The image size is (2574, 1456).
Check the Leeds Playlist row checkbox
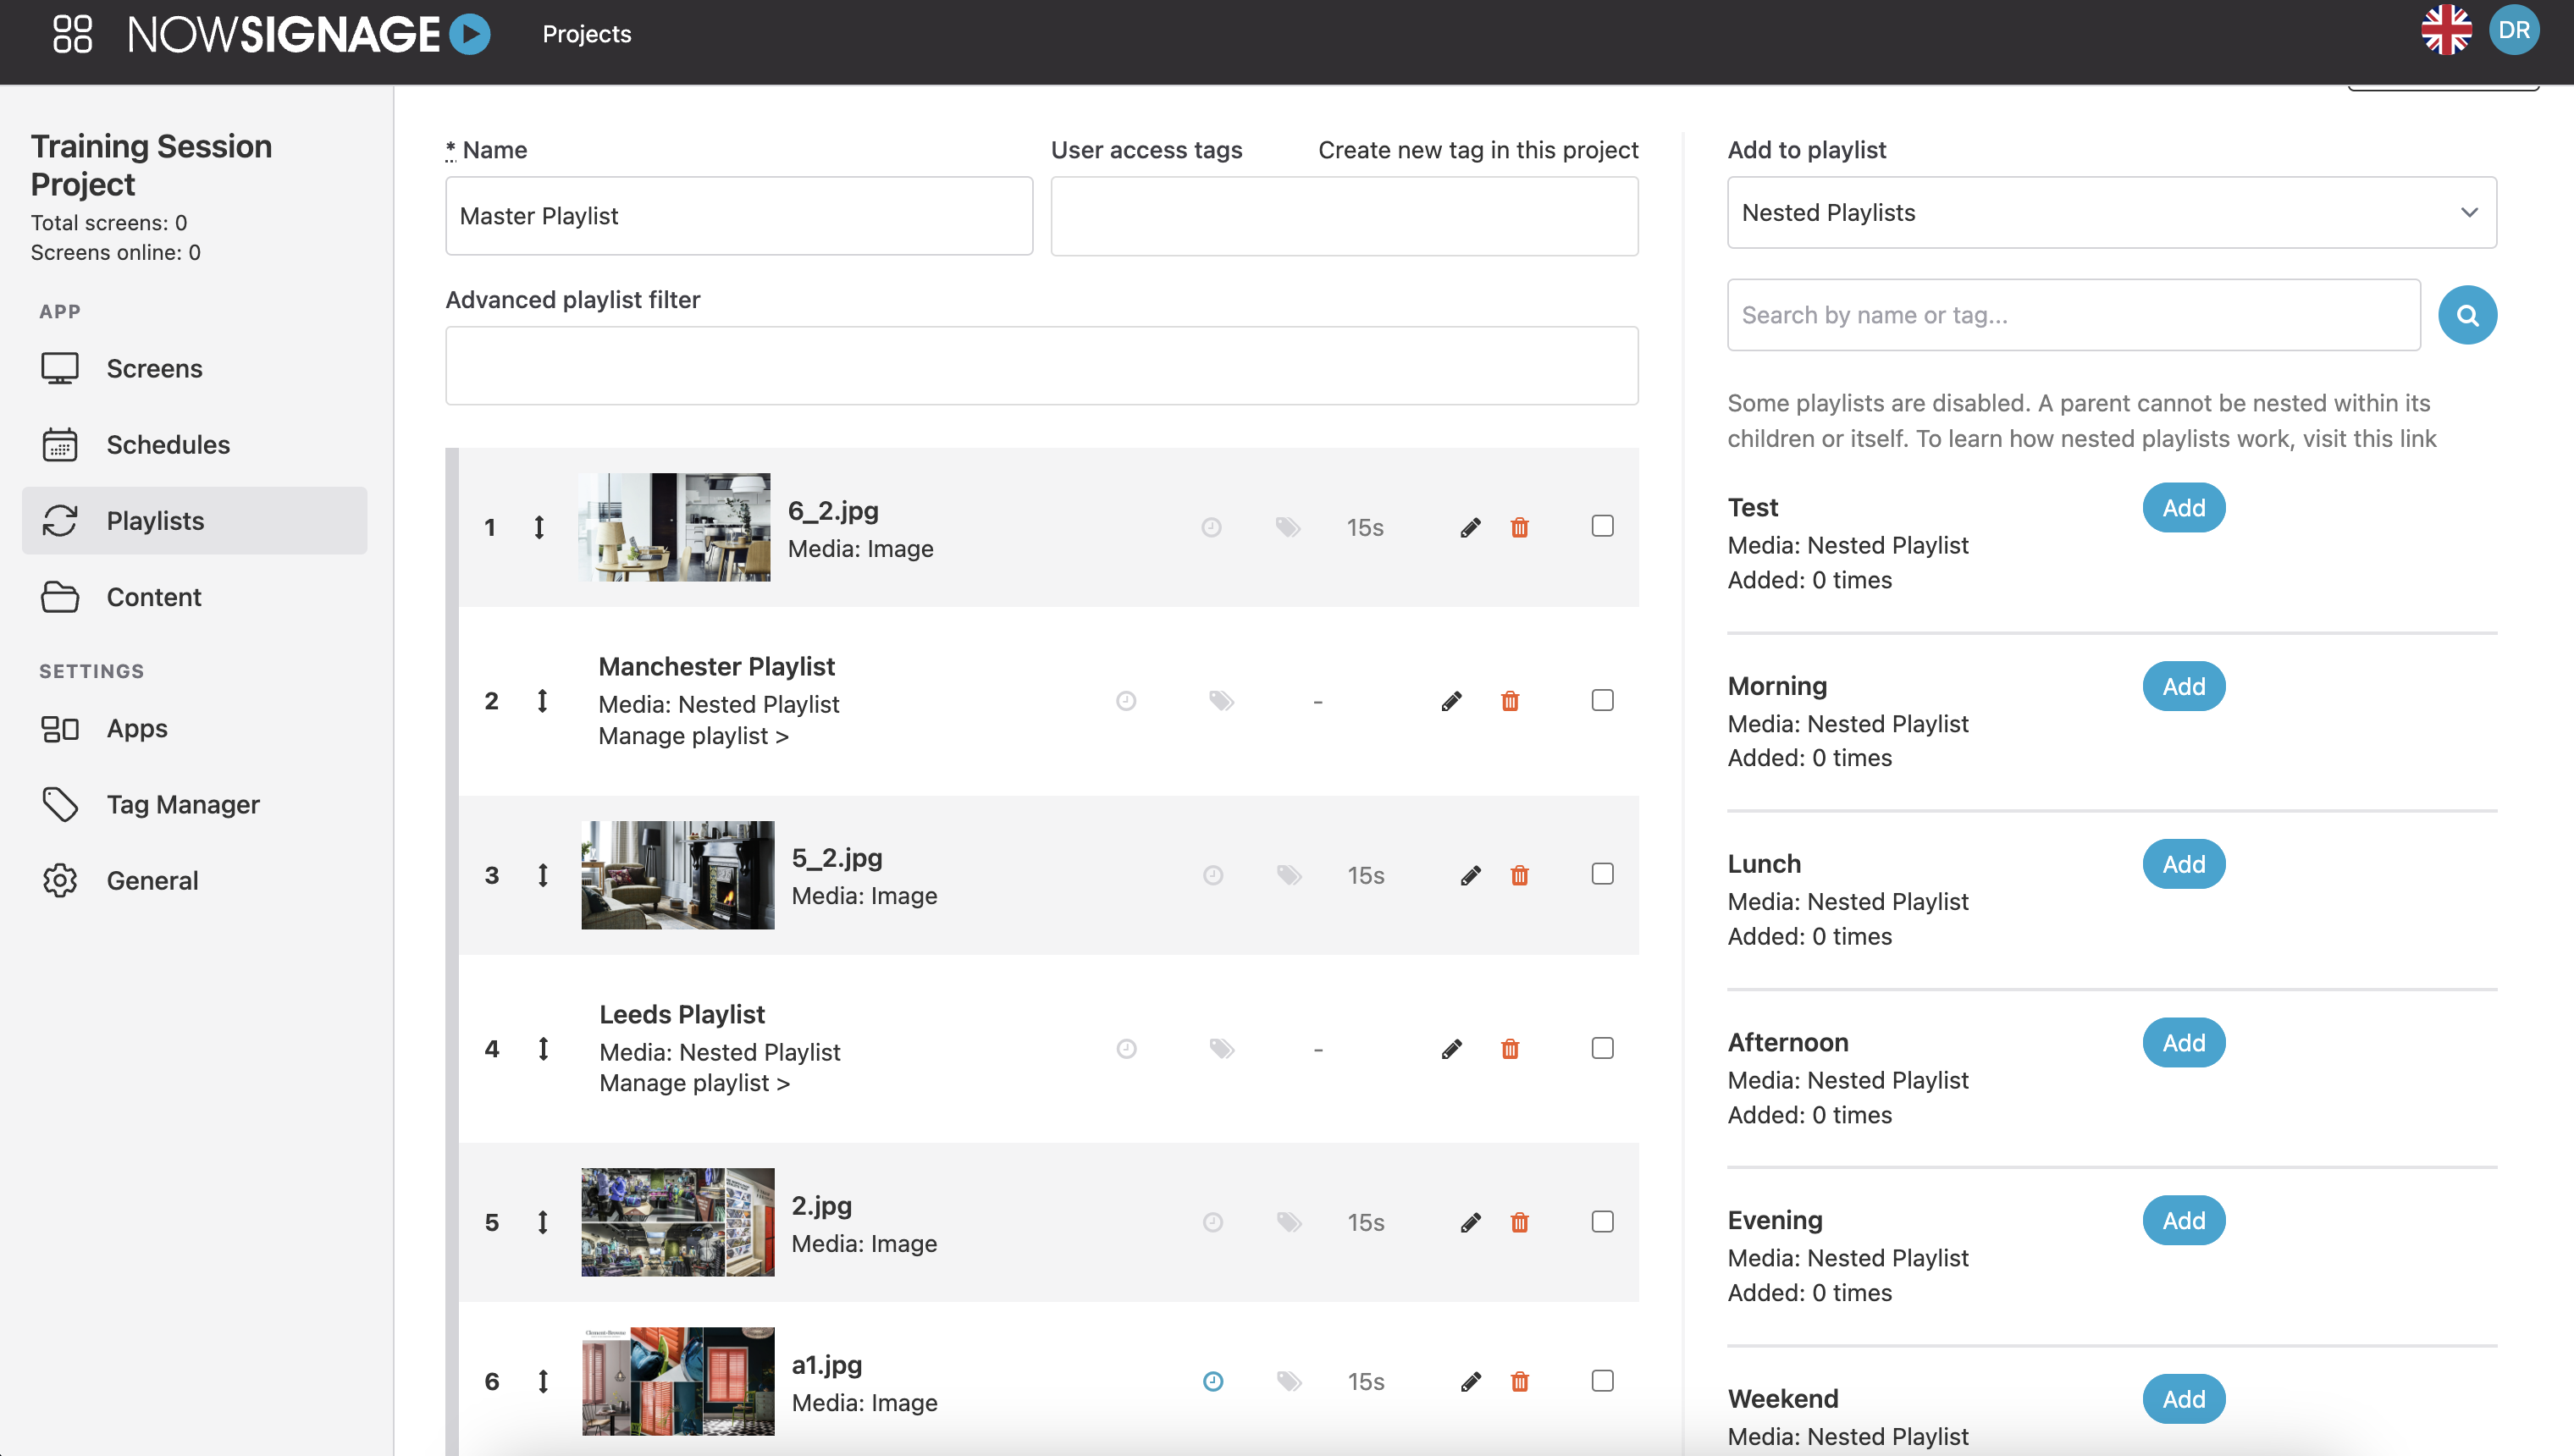pyautogui.click(x=1602, y=1048)
